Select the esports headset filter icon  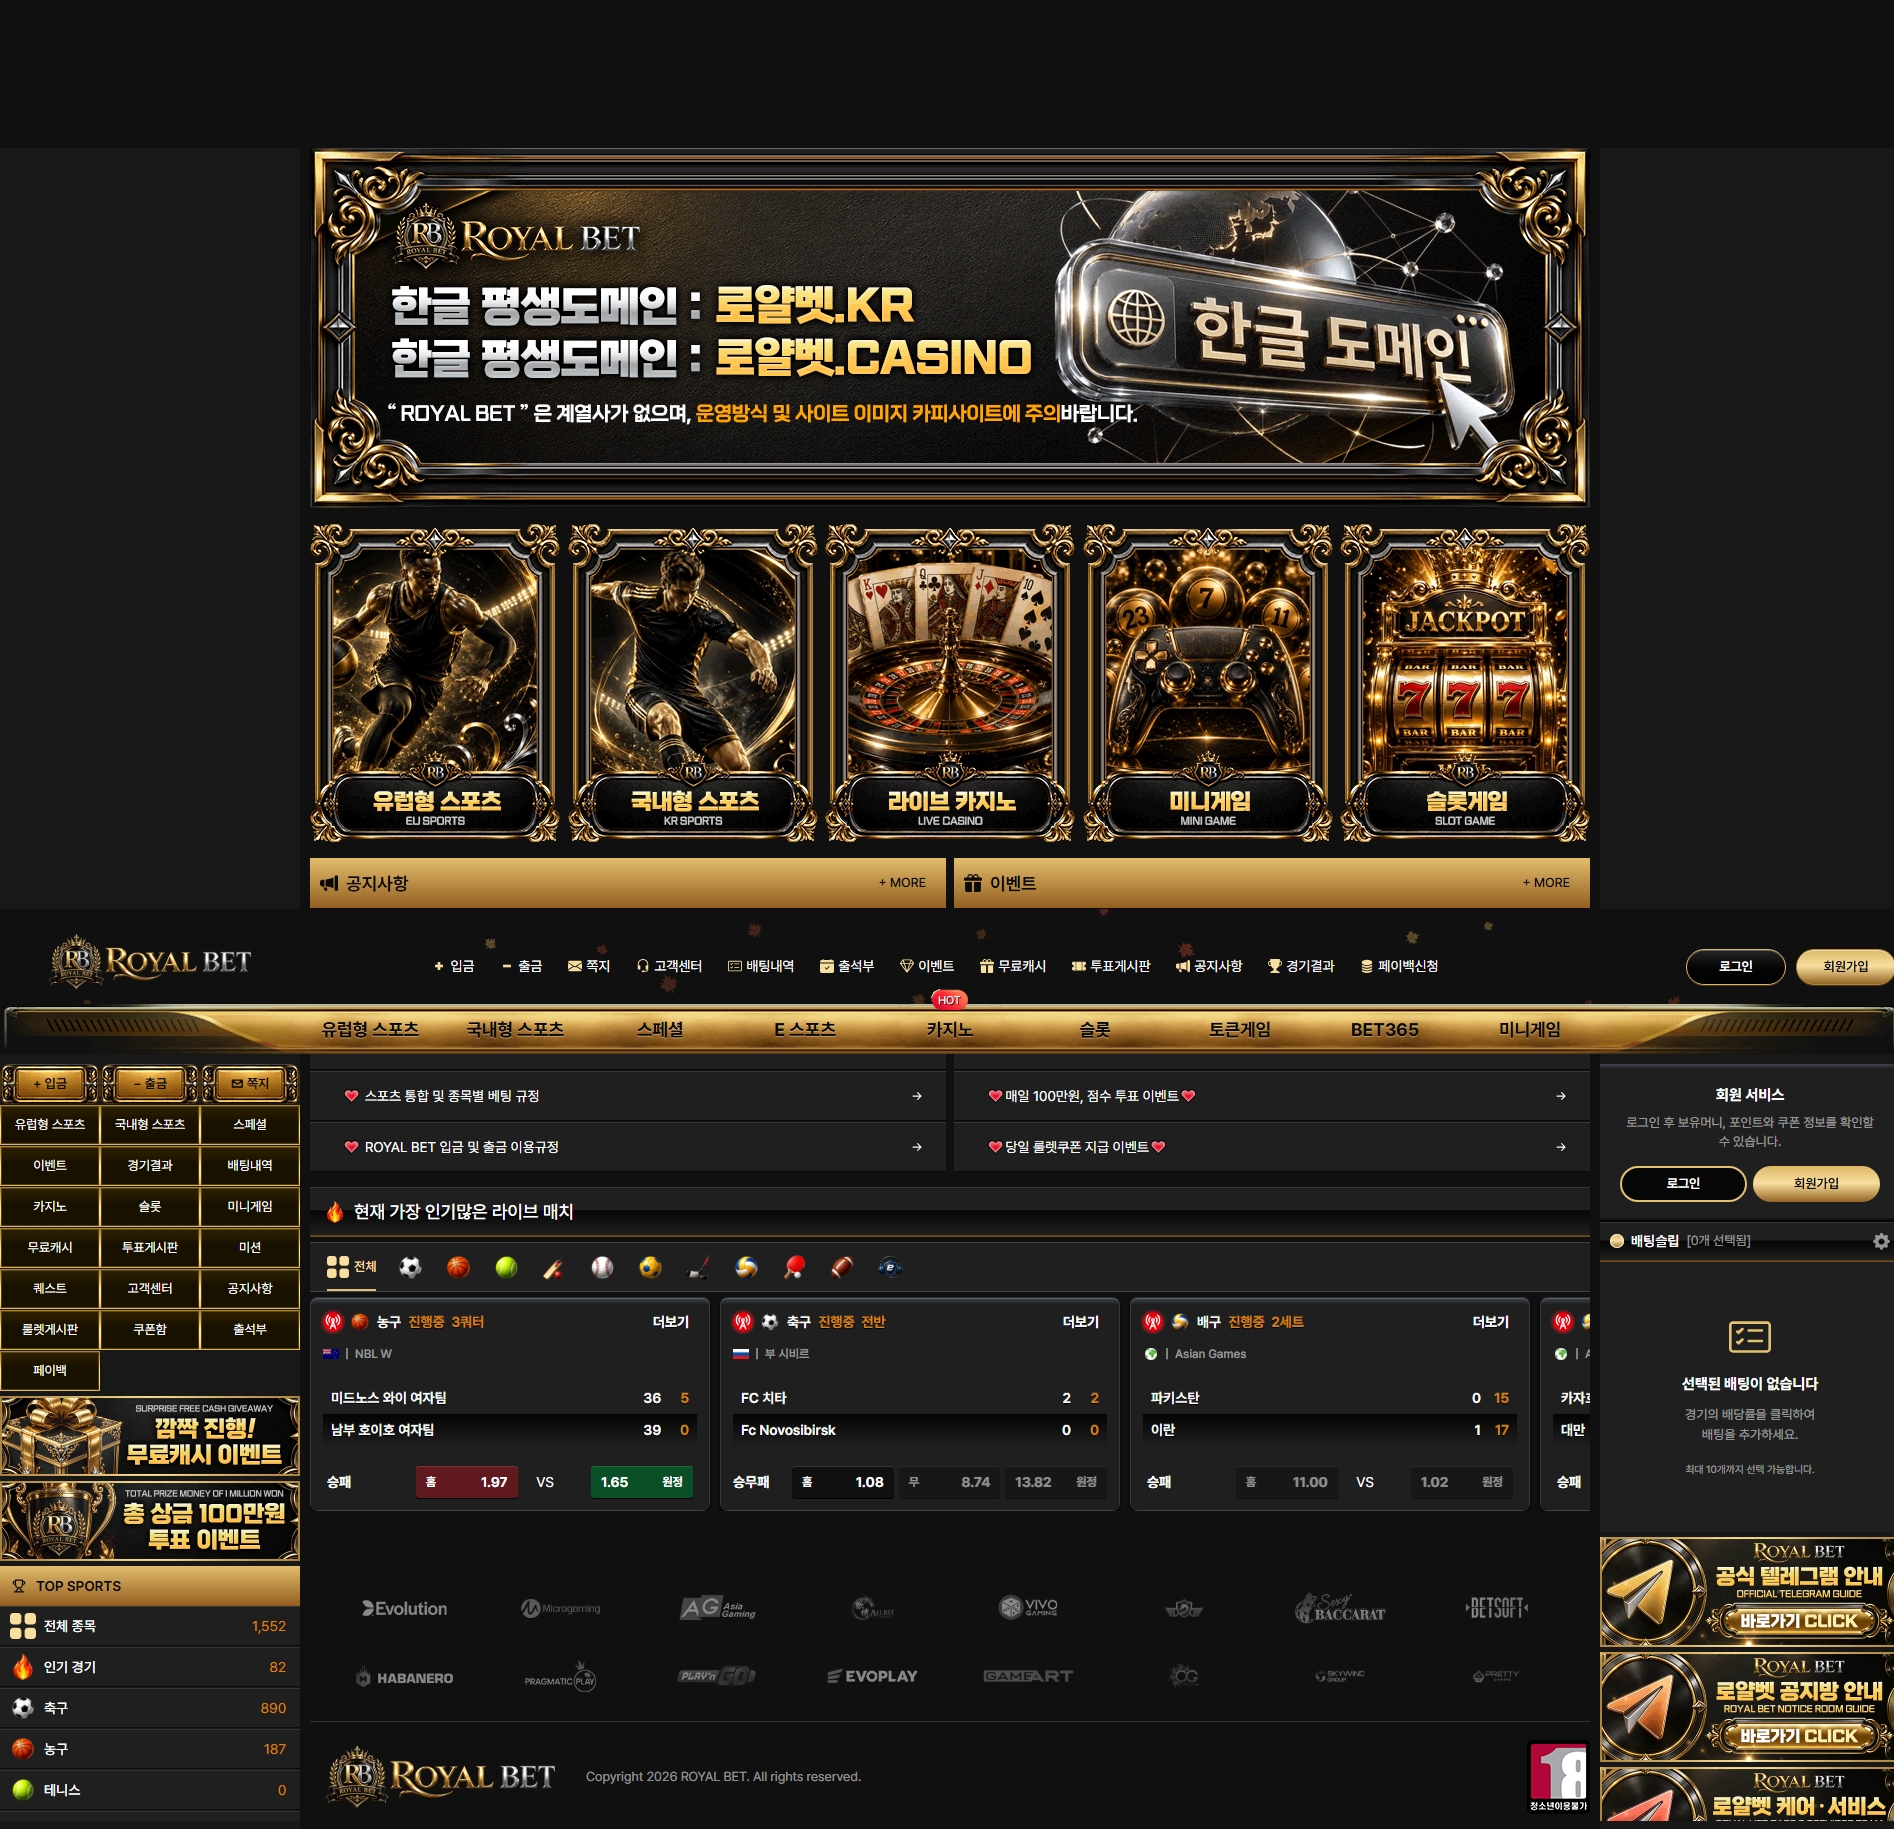[890, 1268]
